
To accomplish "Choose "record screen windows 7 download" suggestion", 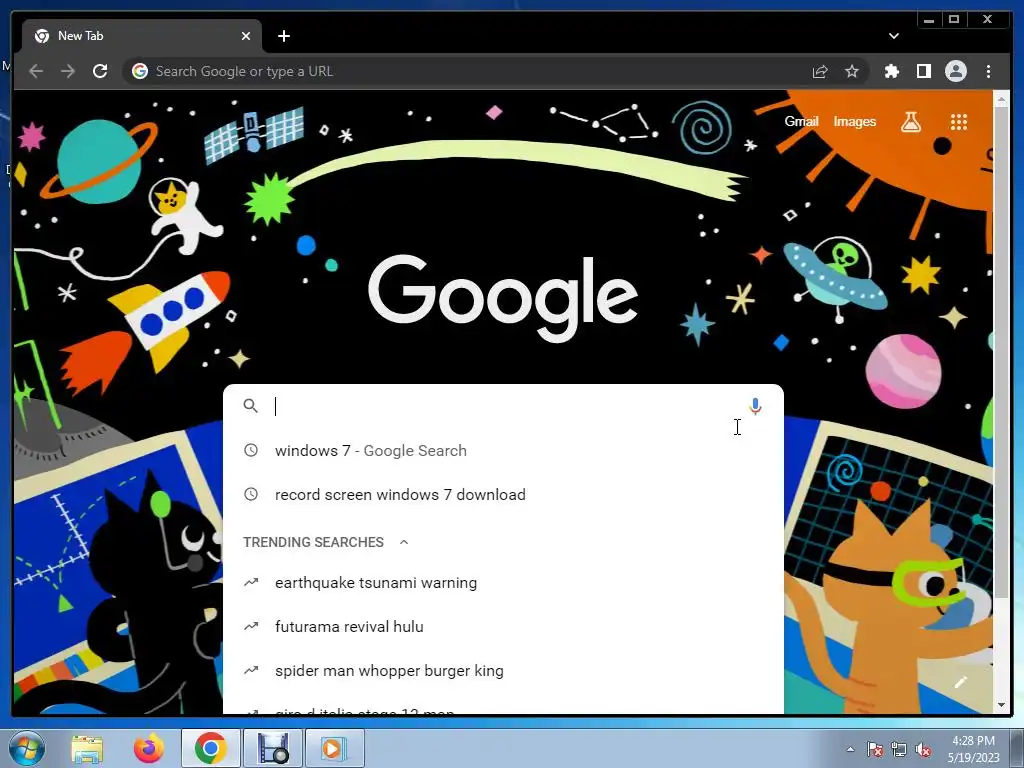I will (503, 494).
